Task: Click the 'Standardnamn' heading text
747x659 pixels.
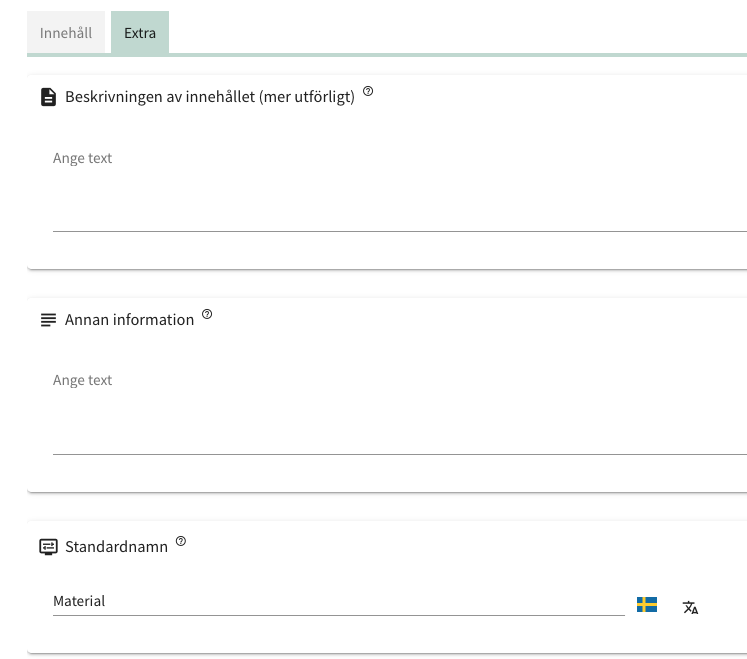Action: [116, 547]
